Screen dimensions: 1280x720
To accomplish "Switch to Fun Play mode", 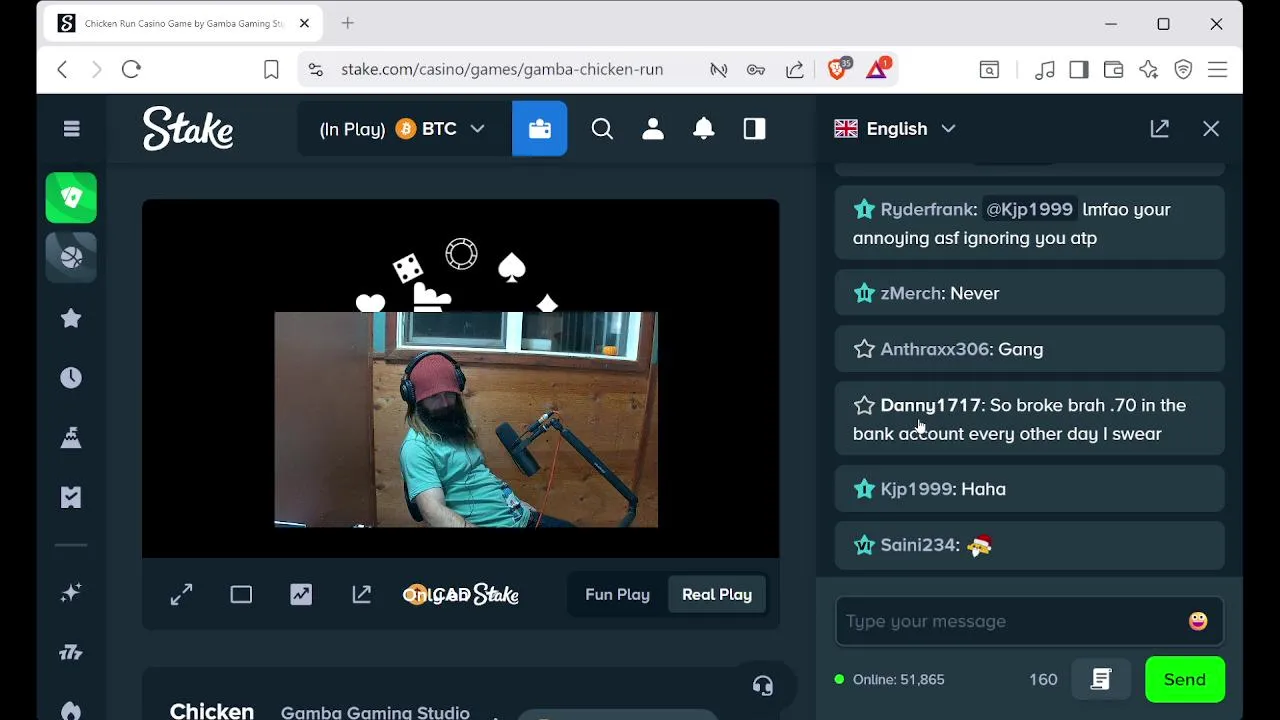I will [x=617, y=595].
